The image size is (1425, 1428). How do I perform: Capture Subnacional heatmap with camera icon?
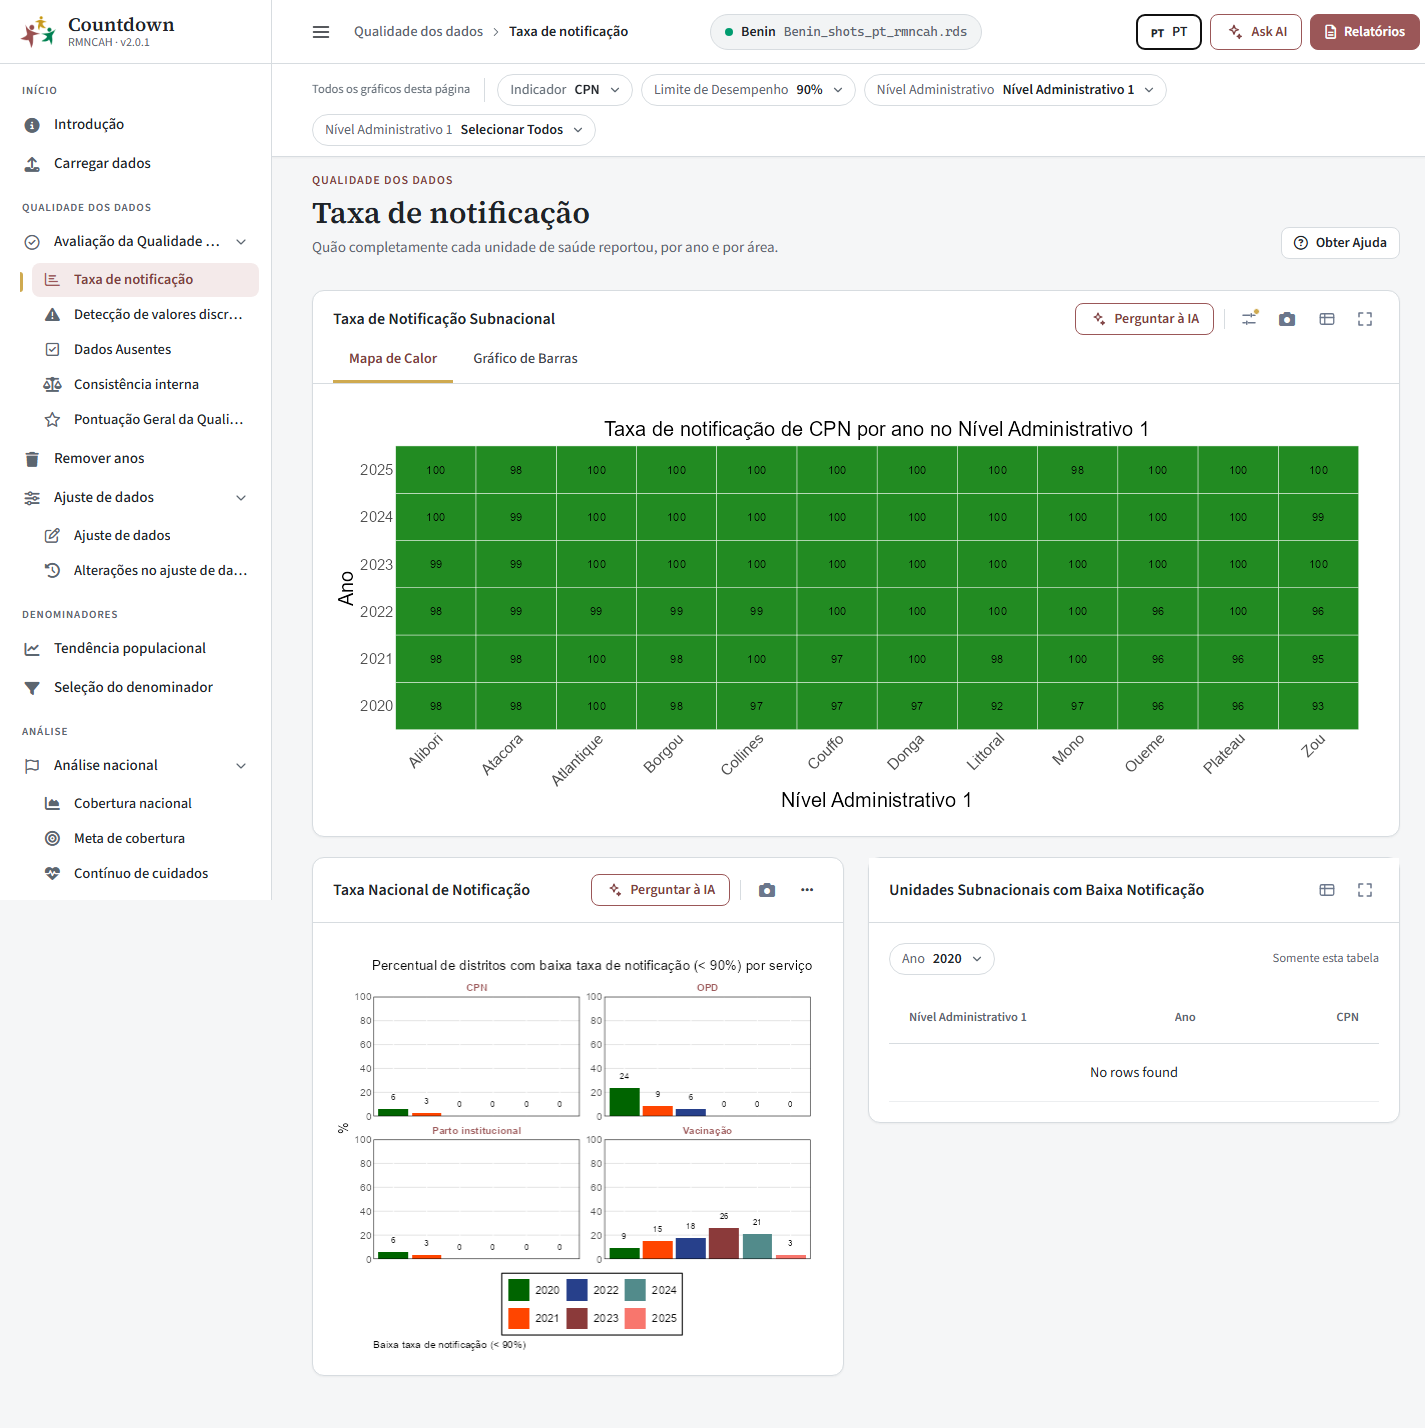pos(1287,319)
